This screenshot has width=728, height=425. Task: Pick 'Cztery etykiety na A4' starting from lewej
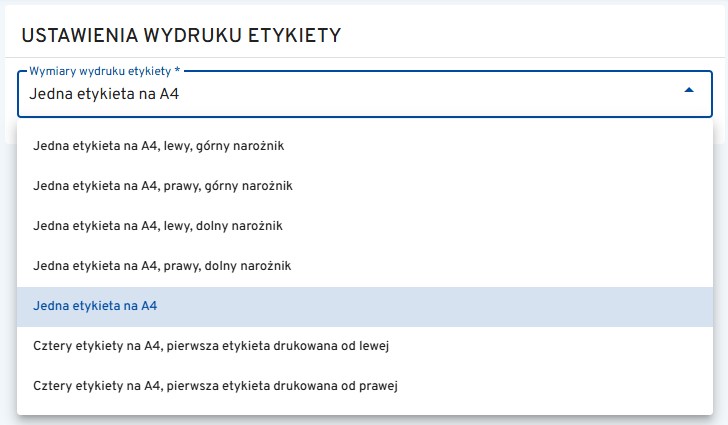pos(210,346)
